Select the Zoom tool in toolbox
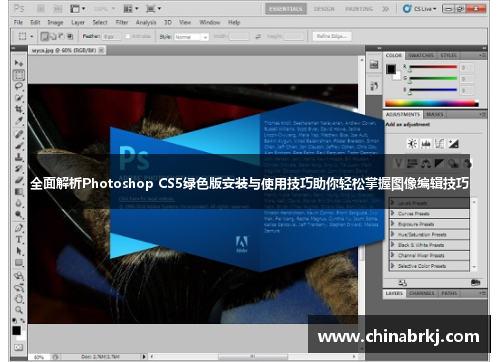 point(19,310)
